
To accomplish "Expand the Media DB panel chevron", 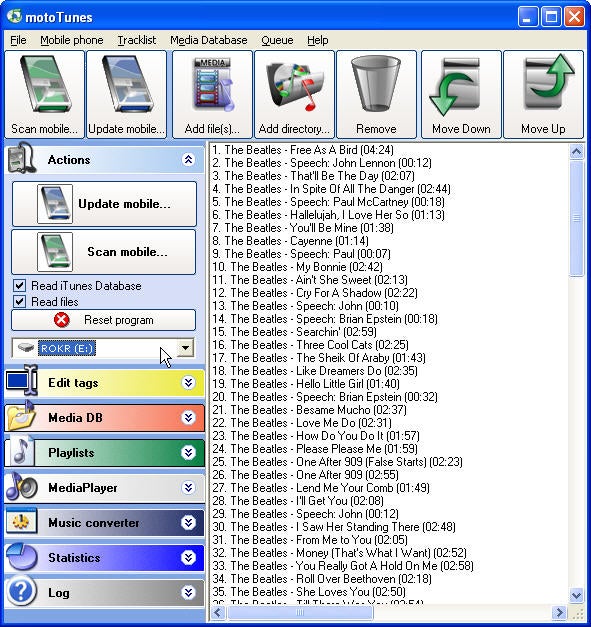I will click(188, 418).
